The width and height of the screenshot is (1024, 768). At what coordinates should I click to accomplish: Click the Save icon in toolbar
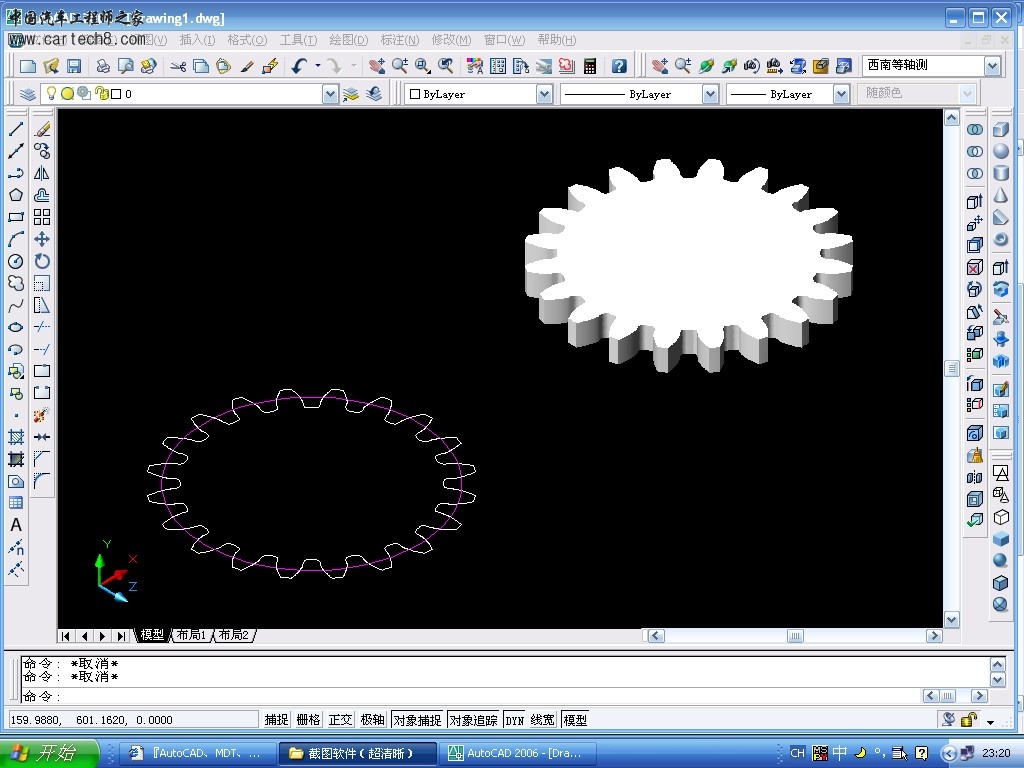pyautogui.click(x=73, y=66)
